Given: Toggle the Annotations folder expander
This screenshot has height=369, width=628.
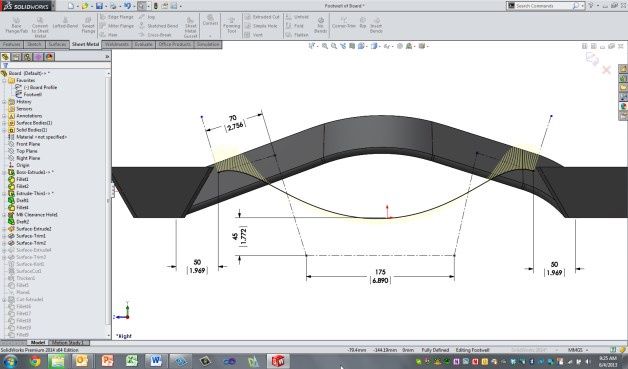Looking at the screenshot, I should 4,116.
